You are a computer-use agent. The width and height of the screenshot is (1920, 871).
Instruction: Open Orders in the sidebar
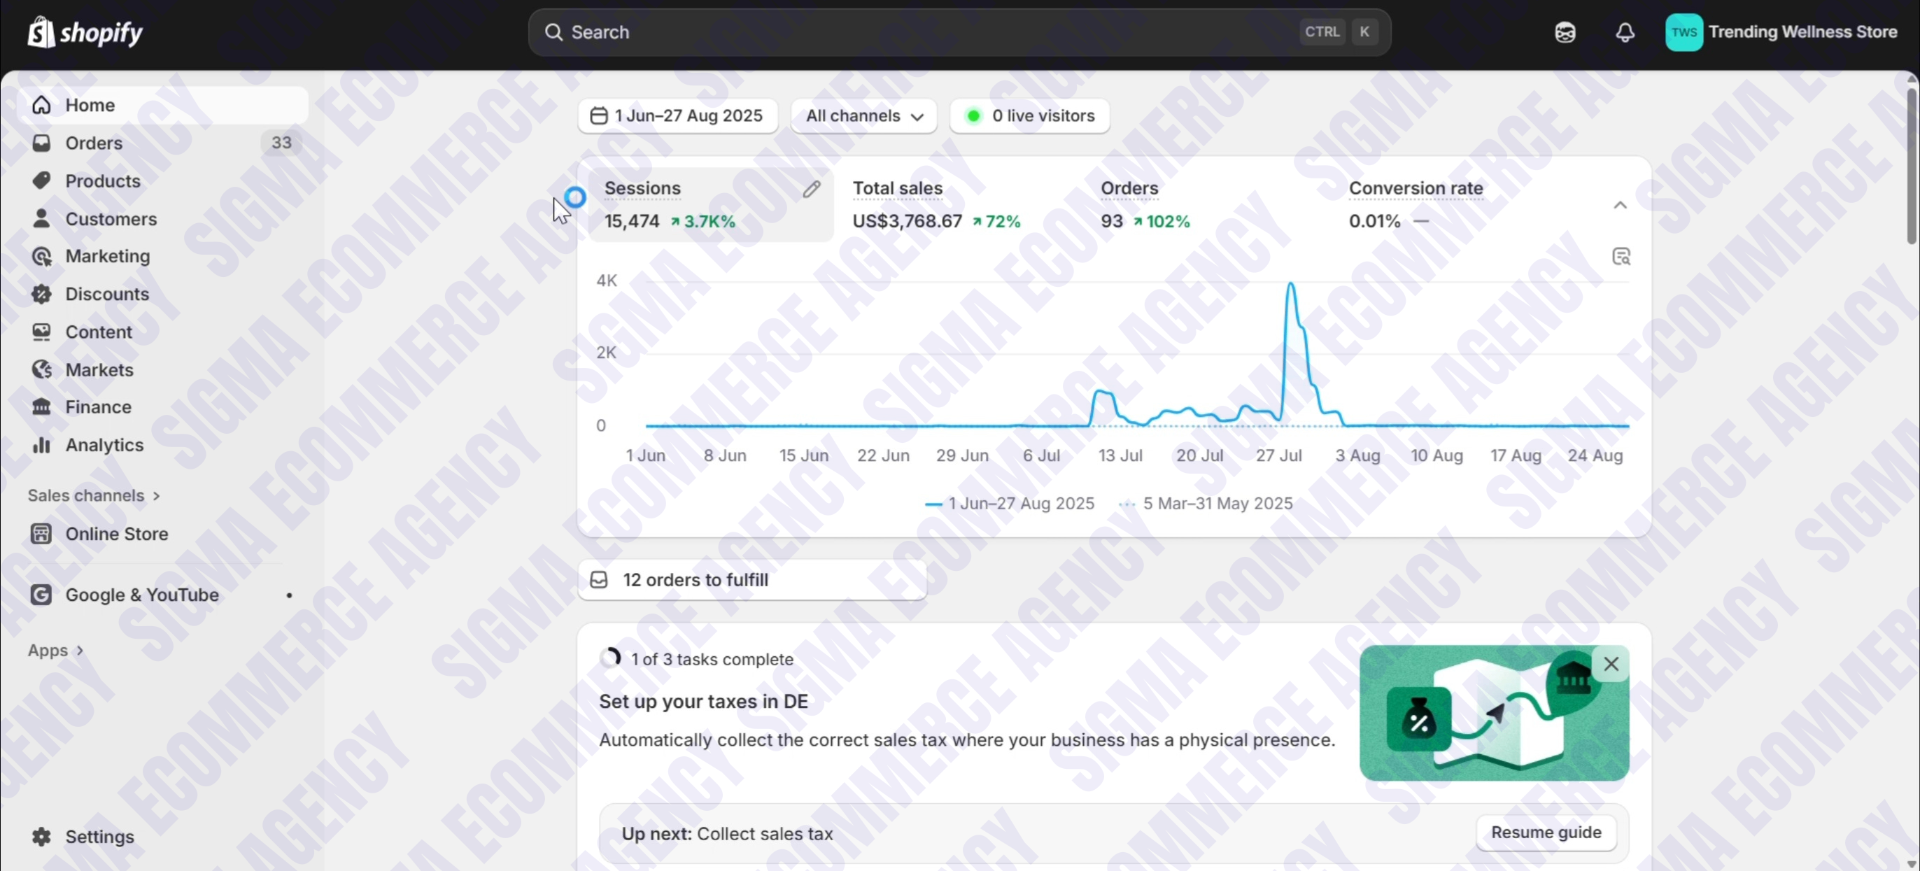(x=164, y=143)
